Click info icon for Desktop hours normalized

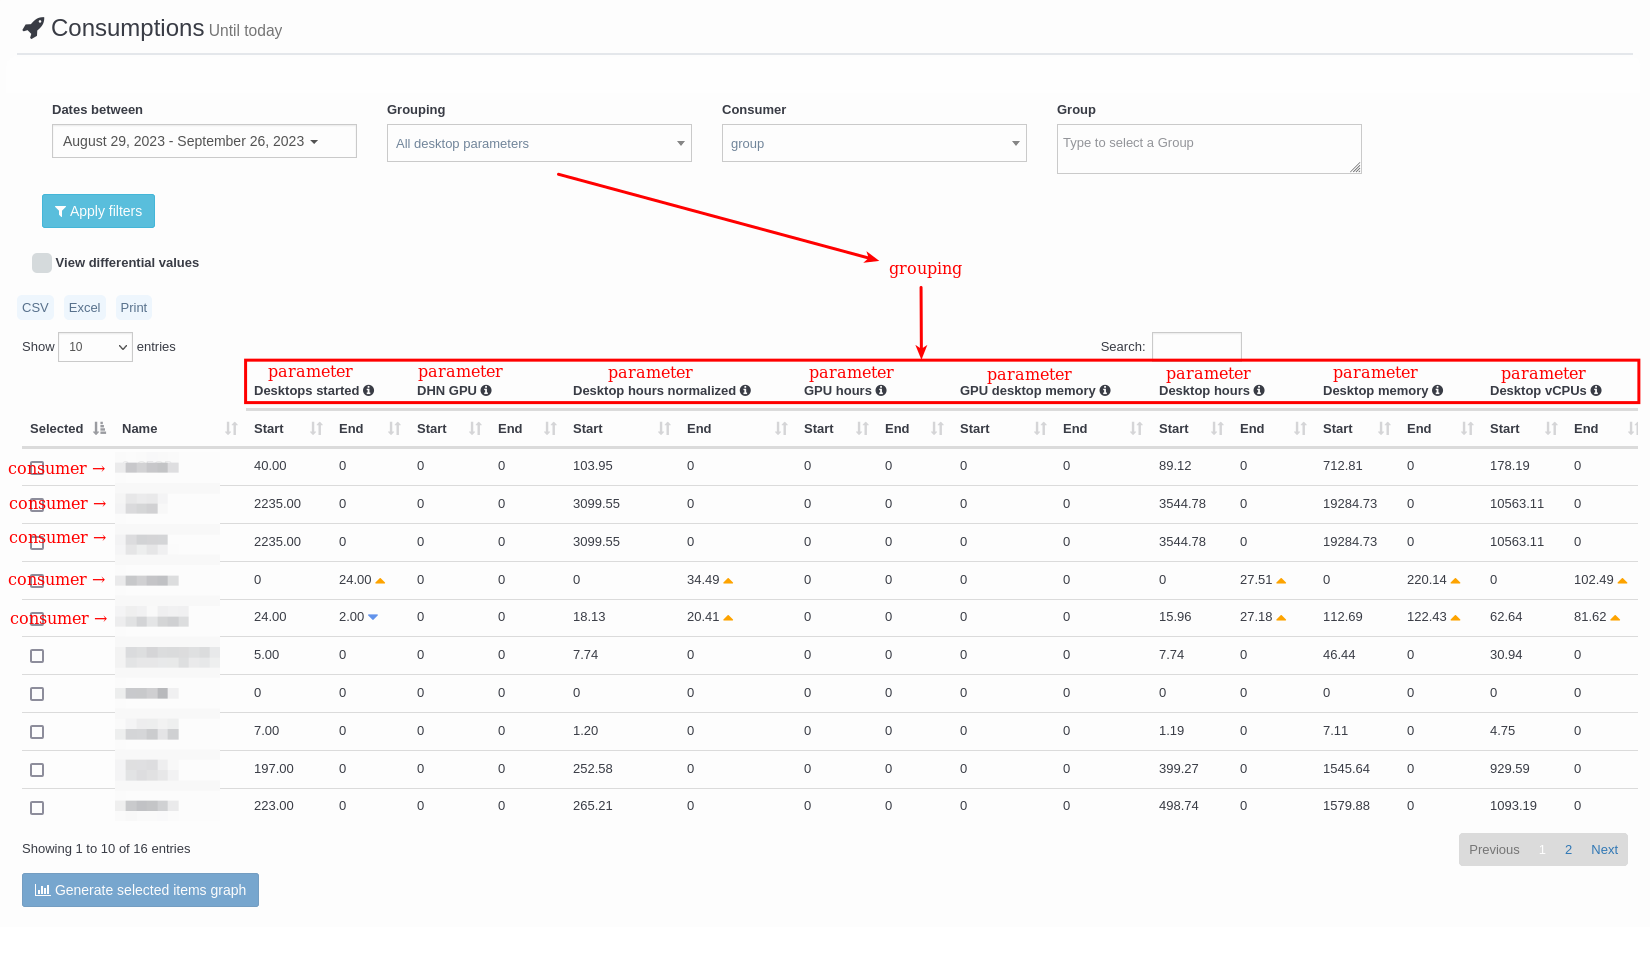745,391
